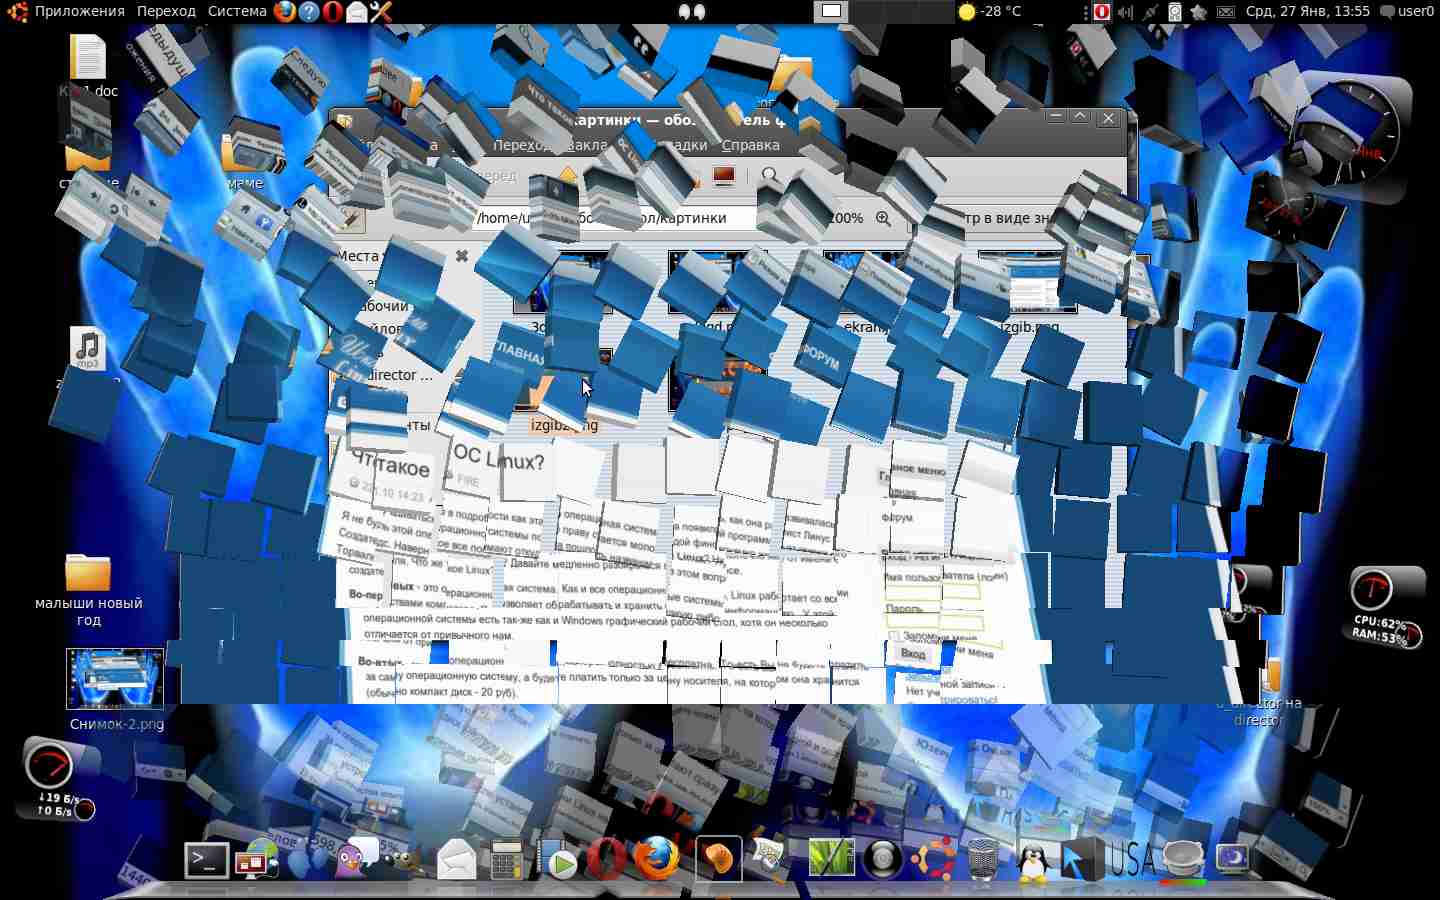
Task: Click the Opera tray icon in the notification area
Action: pyautogui.click(x=1101, y=12)
